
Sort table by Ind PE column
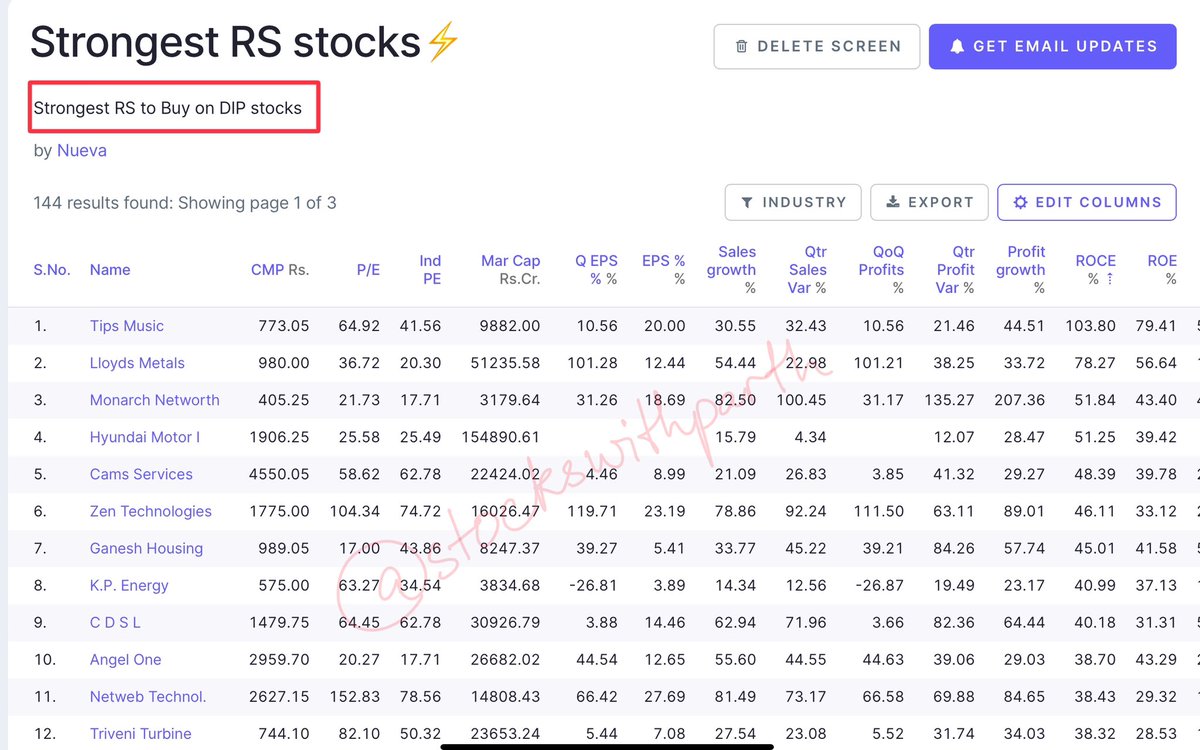coord(430,270)
